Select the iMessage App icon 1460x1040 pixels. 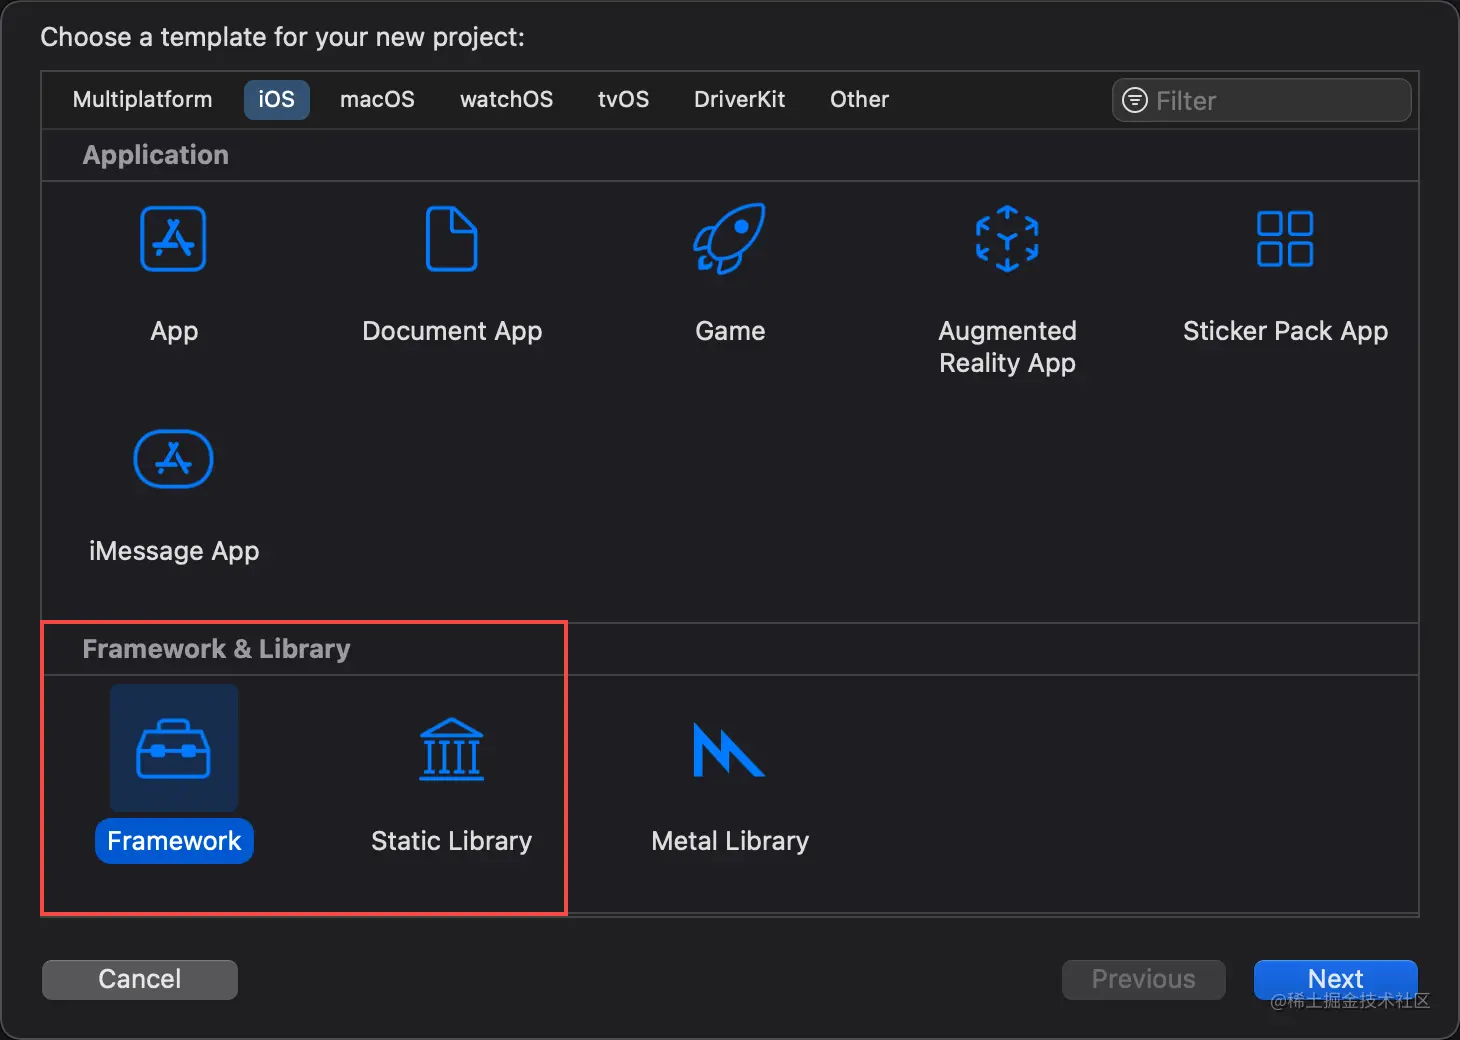[x=173, y=459]
